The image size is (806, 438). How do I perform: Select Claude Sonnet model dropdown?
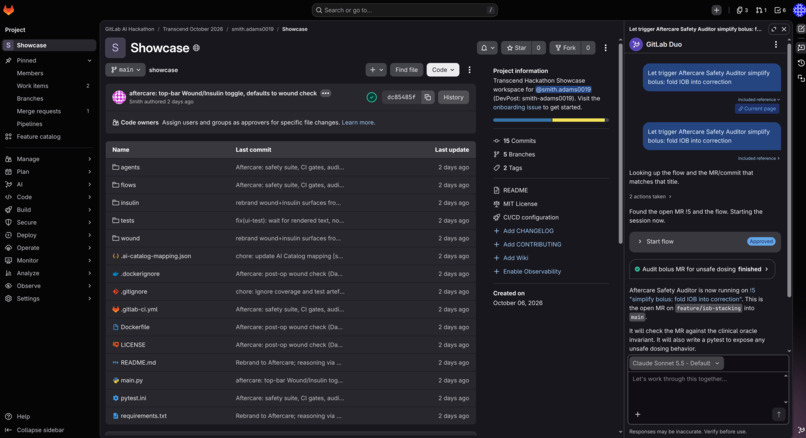click(x=676, y=363)
